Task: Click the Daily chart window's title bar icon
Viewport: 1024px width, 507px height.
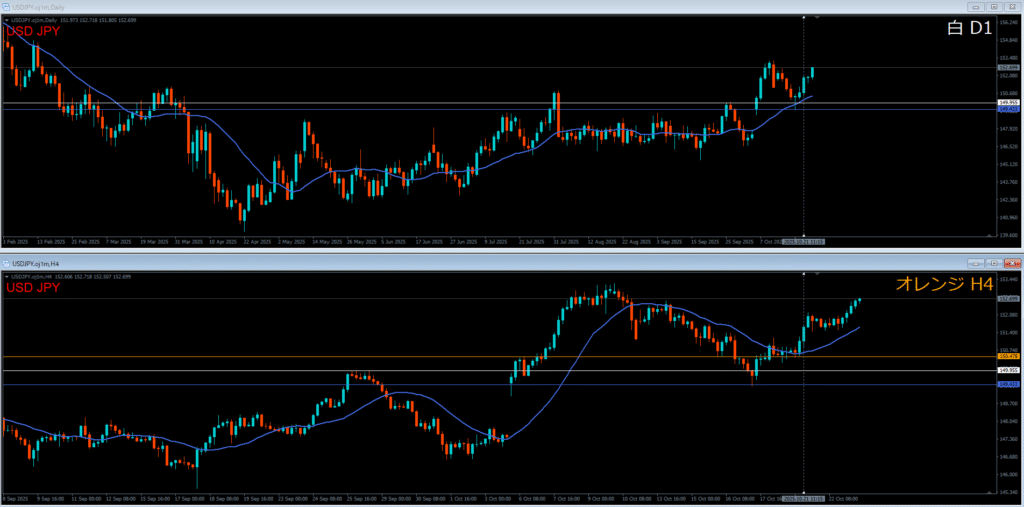Action: [6, 6]
